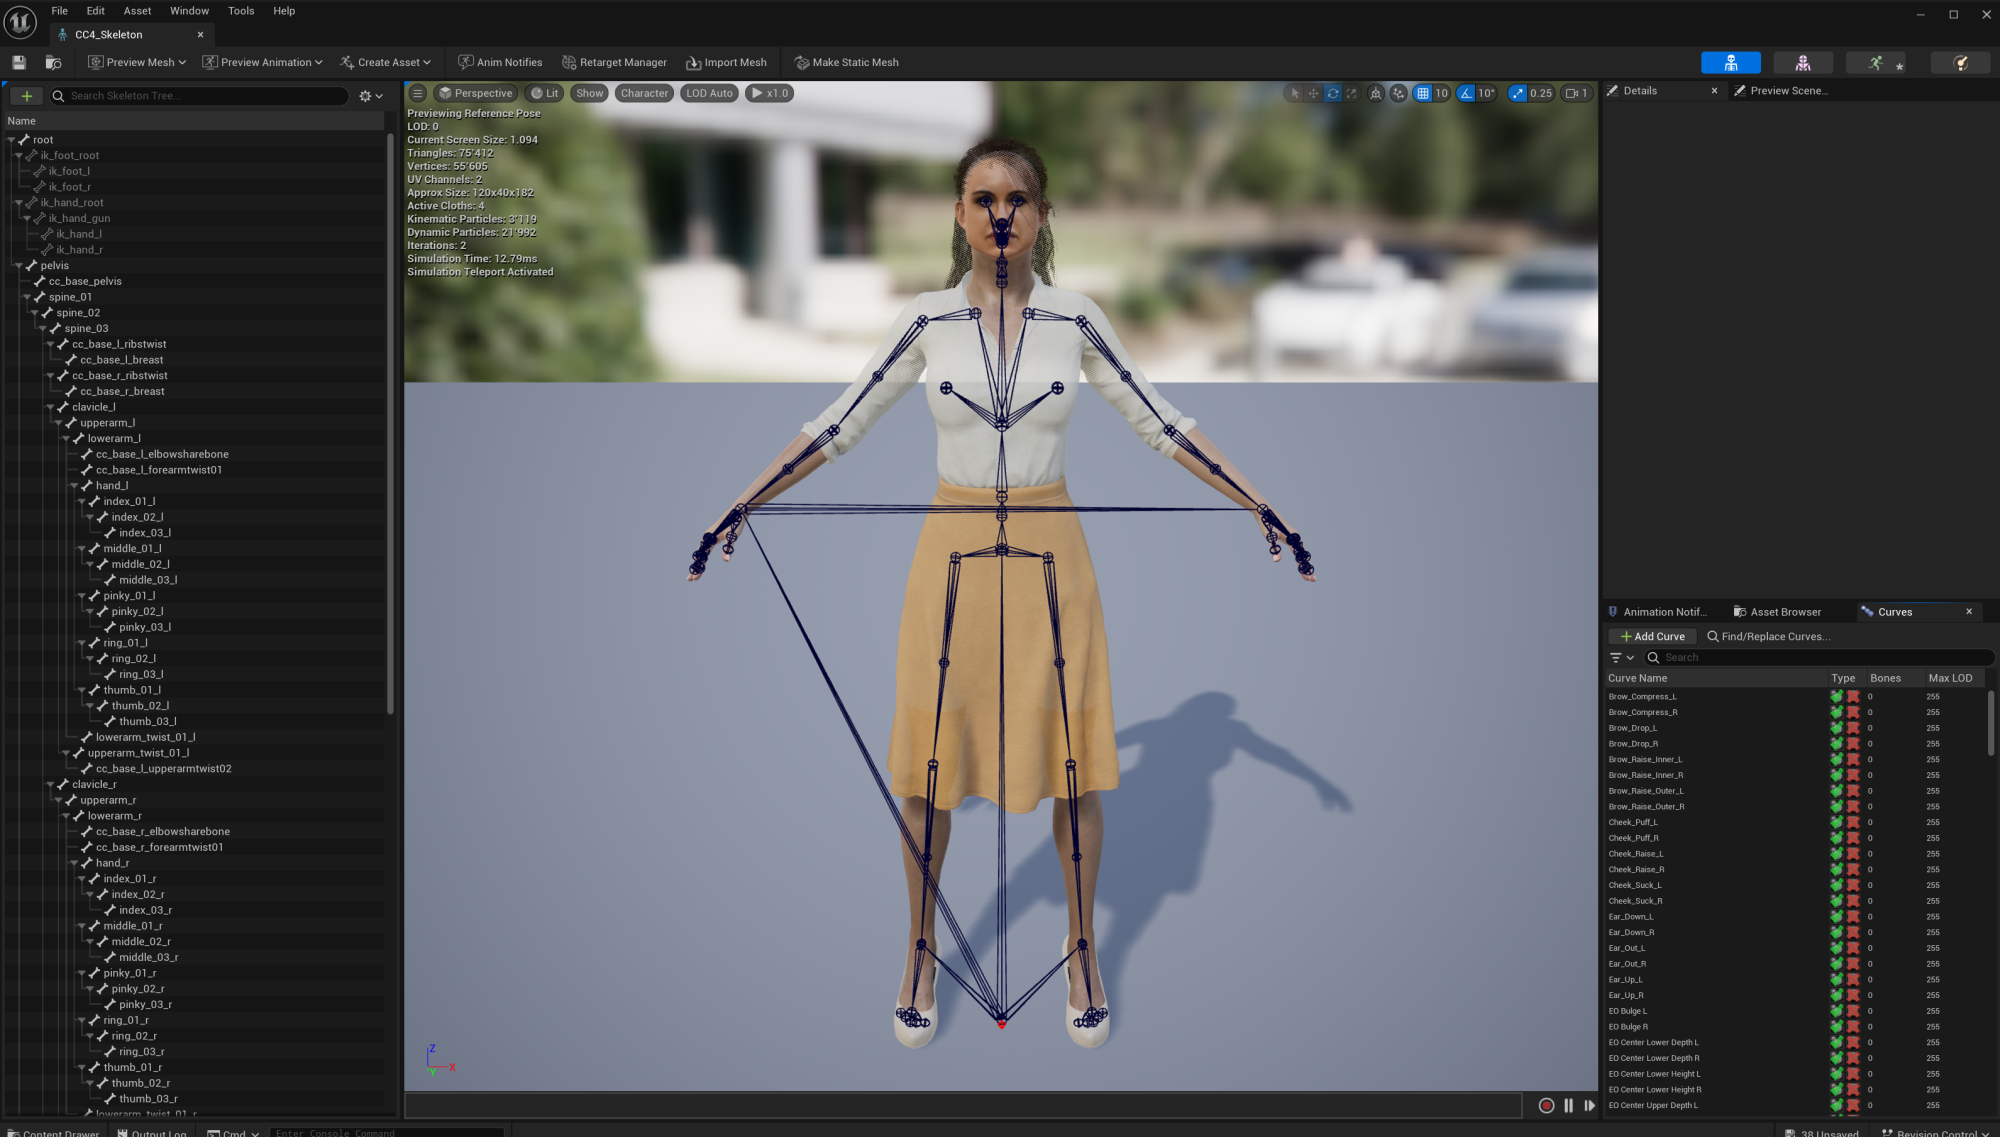Toggle Cheek_Suck_R curve green type icon
The height and width of the screenshot is (1137, 2000).
pyautogui.click(x=1836, y=901)
